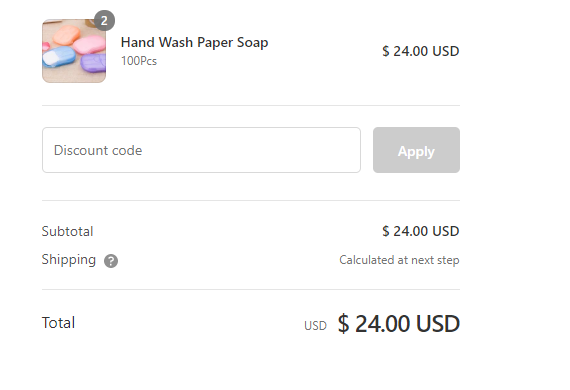
Task: Click the Apply discount button
Action: click(x=416, y=150)
